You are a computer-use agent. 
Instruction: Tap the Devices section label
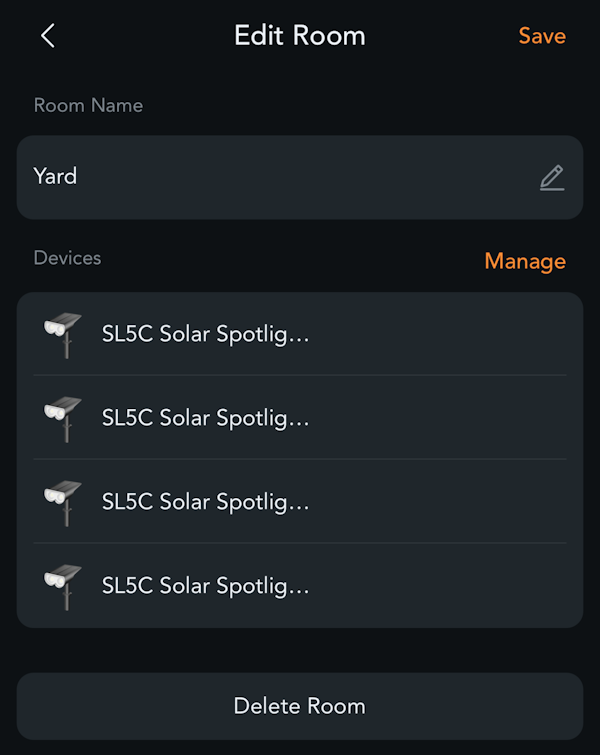click(67, 258)
